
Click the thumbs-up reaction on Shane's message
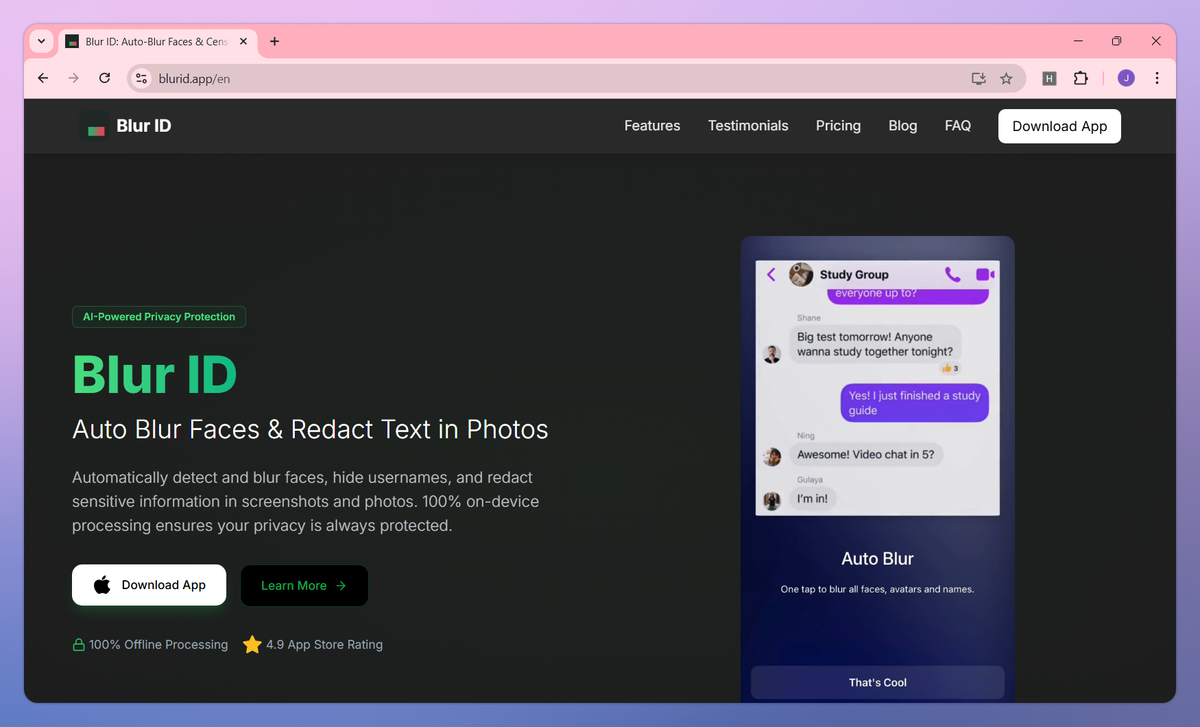click(948, 368)
